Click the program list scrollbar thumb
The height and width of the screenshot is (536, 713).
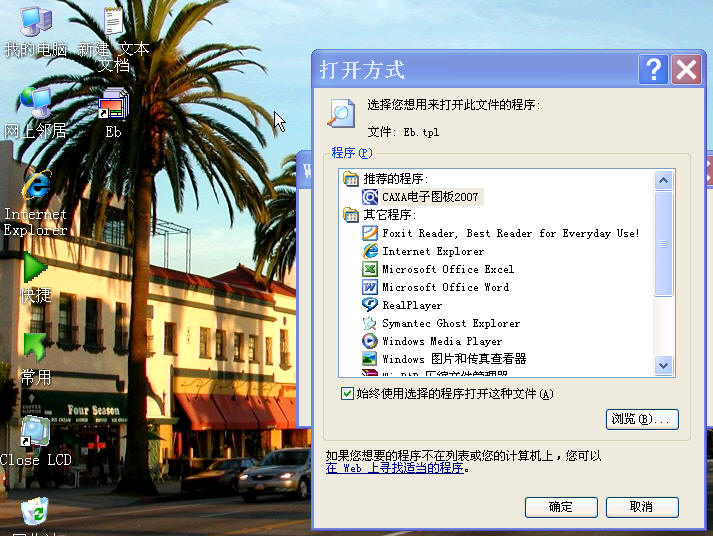pos(663,244)
